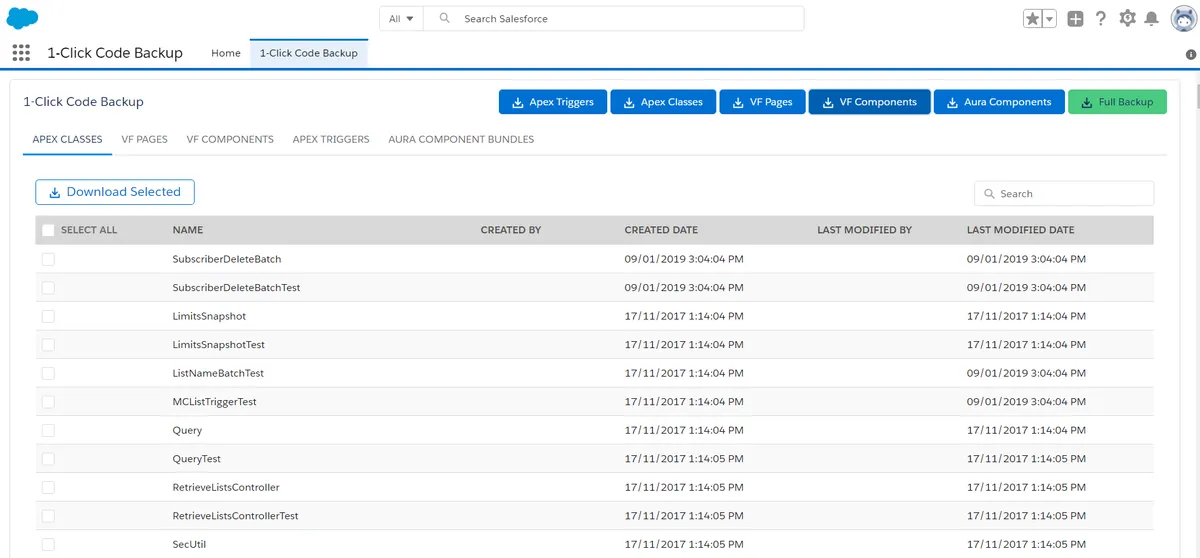This screenshot has height=558, width=1200.
Task: Download VF Pages backup
Action: point(762,102)
